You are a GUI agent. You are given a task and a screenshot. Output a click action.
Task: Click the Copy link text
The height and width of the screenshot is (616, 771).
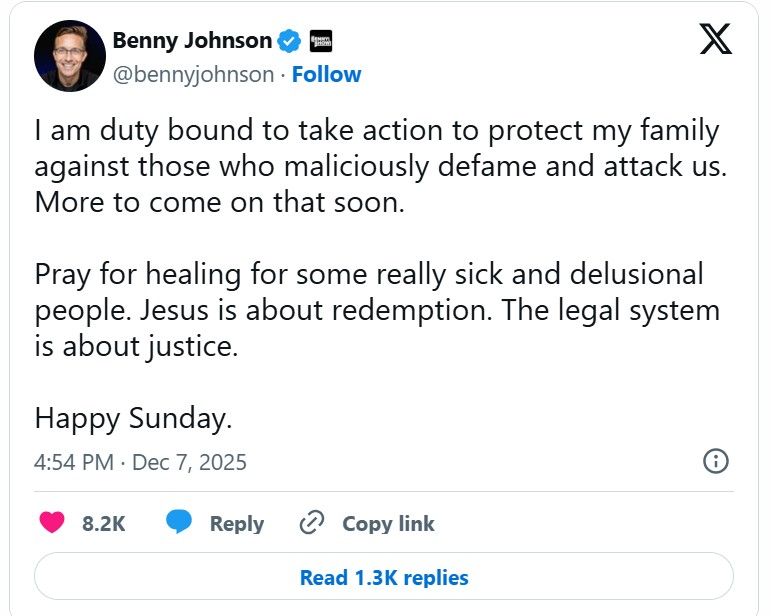click(388, 523)
